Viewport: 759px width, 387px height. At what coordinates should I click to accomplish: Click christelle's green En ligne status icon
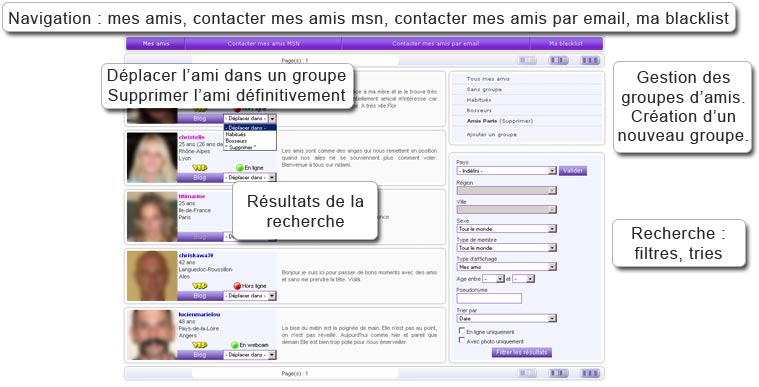click(239, 168)
